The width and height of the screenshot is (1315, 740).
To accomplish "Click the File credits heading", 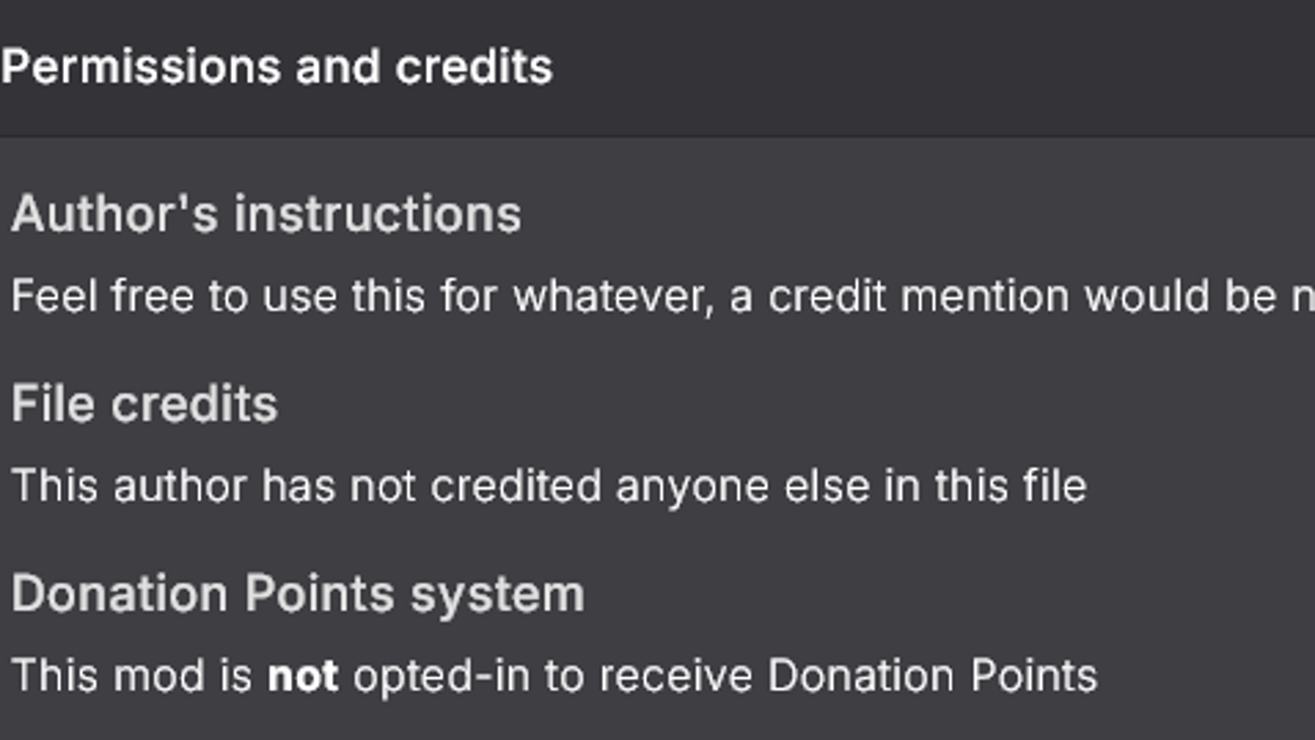I will point(144,404).
